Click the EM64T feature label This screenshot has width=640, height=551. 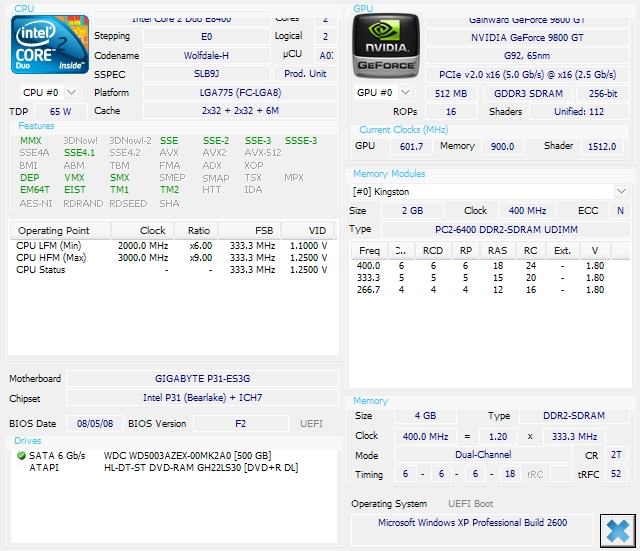tap(35, 190)
